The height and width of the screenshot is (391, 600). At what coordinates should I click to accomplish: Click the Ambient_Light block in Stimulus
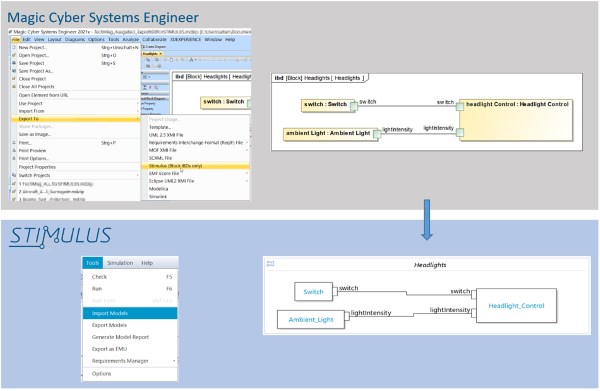[x=311, y=320]
